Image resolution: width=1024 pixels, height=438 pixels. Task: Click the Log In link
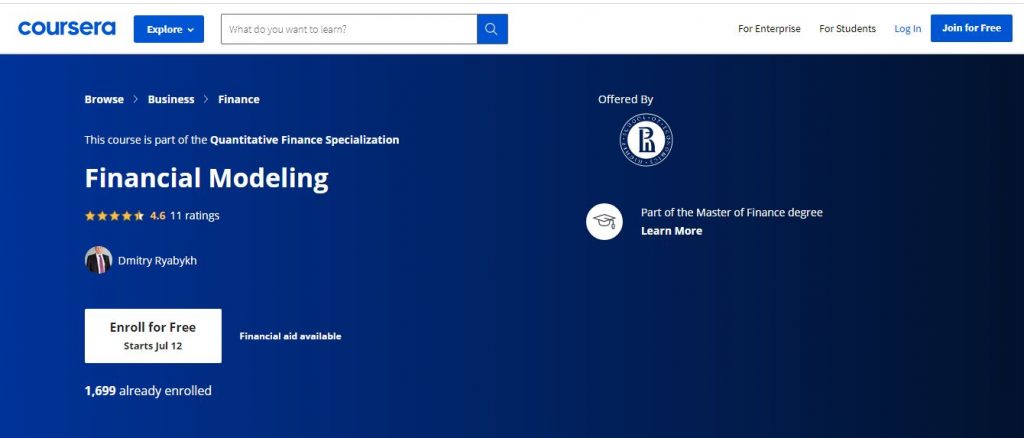point(907,29)
